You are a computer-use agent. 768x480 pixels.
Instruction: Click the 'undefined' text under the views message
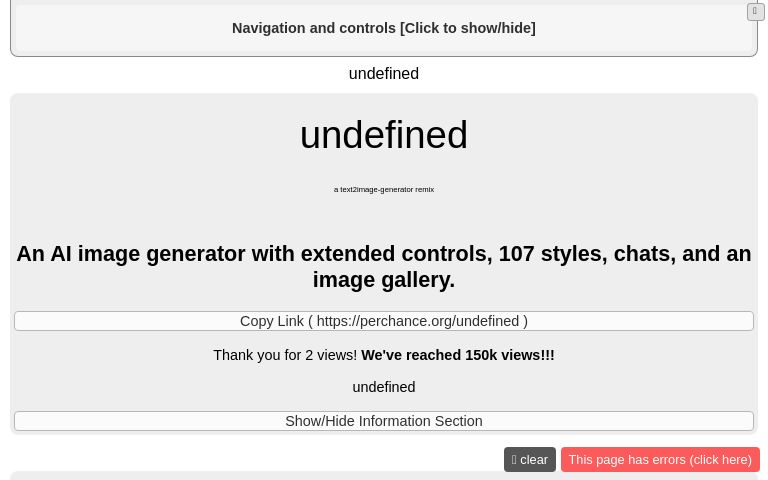click(x=383, y=387)
